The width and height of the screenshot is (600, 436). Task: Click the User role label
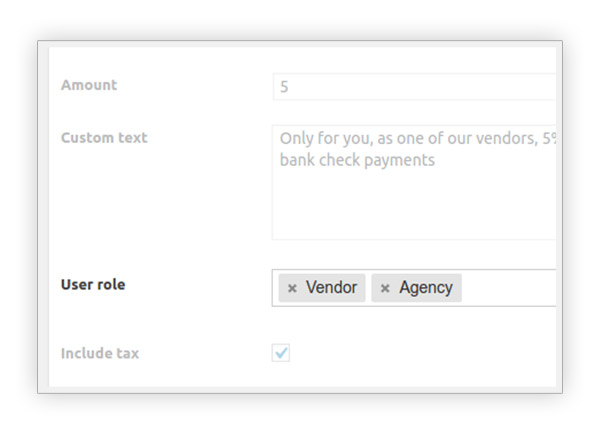93,284
